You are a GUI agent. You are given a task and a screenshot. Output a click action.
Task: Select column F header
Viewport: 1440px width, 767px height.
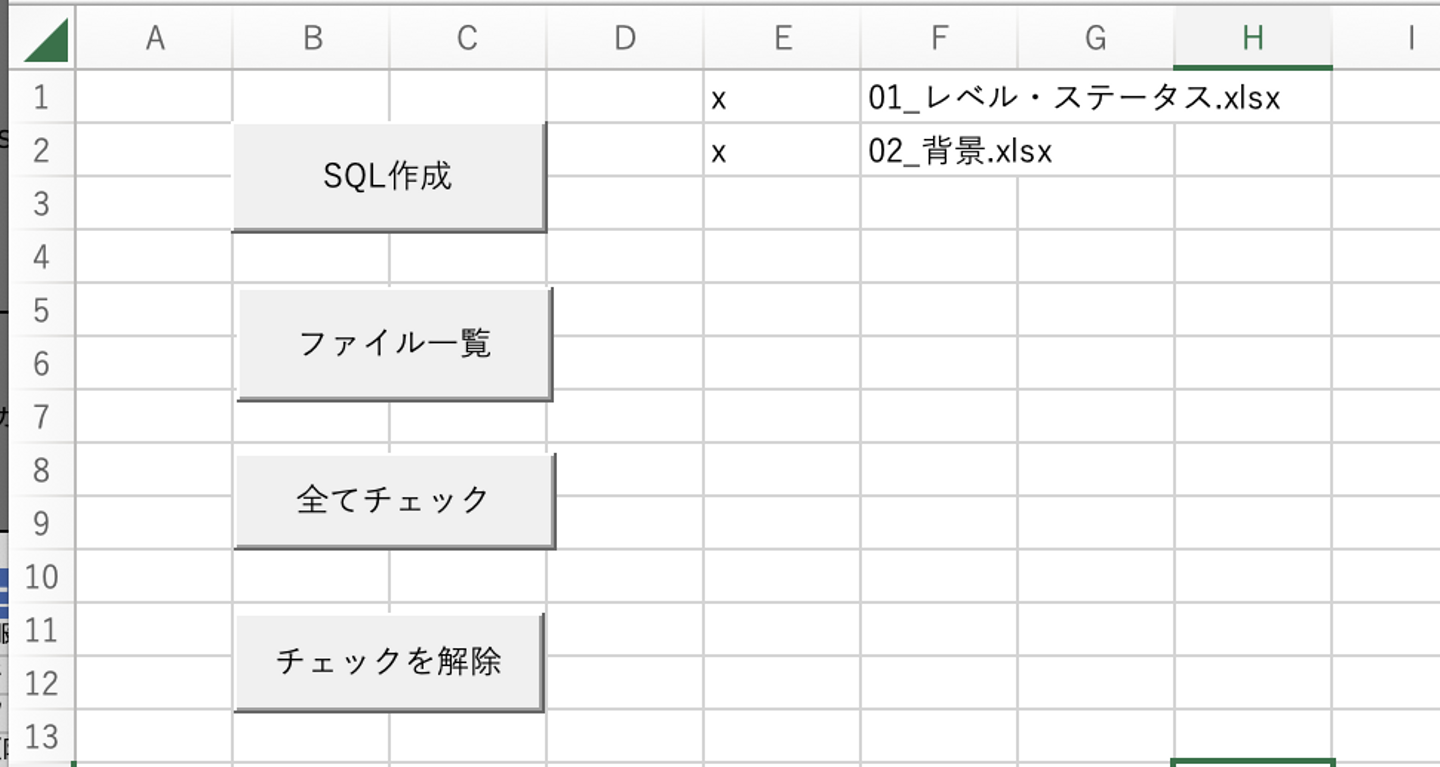pyautogui.click(x=939, y=39)
